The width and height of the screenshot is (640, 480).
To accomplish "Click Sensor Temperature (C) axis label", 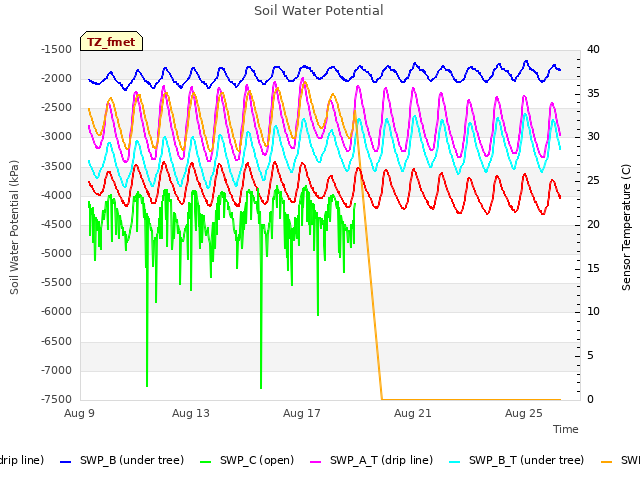I will pyautogui.click(x=626, y=227).
